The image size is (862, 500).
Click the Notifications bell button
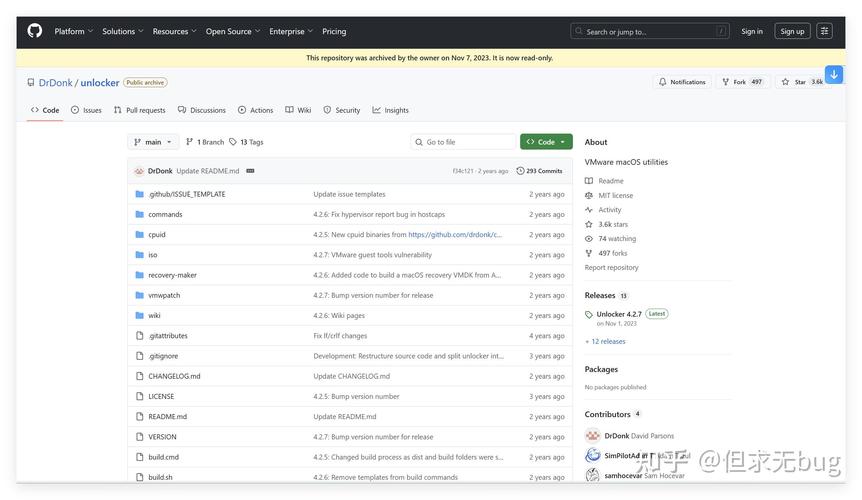(682, 82)
